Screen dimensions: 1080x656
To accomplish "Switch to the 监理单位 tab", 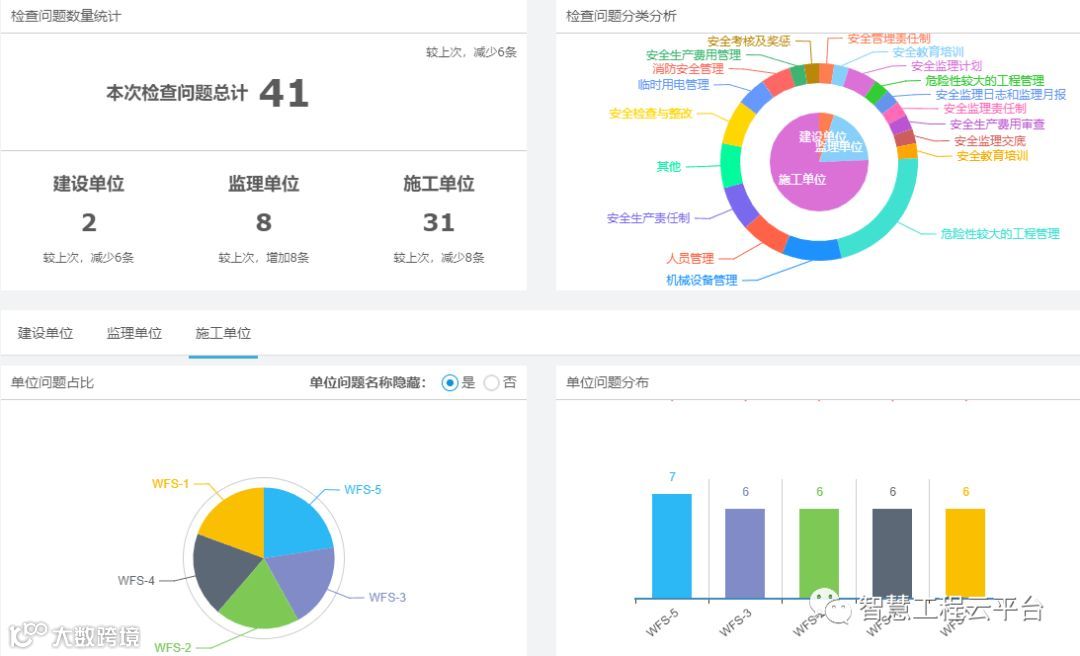I will pos(134,334).
